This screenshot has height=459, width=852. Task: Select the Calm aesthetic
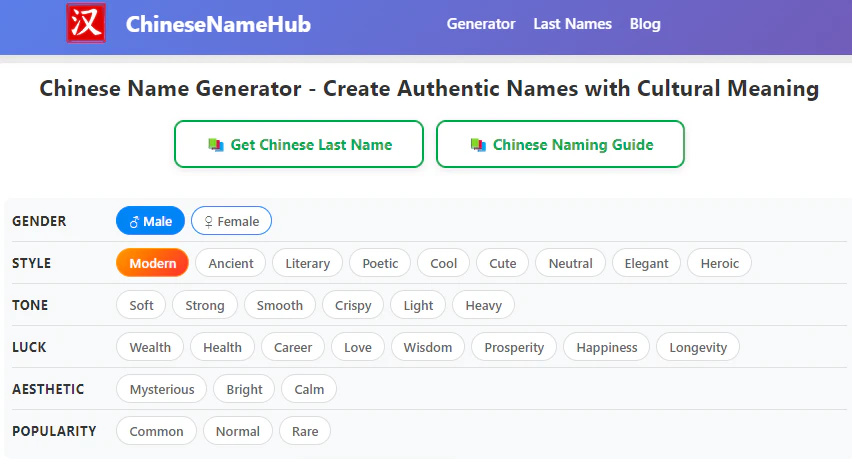tap(309, 389)
